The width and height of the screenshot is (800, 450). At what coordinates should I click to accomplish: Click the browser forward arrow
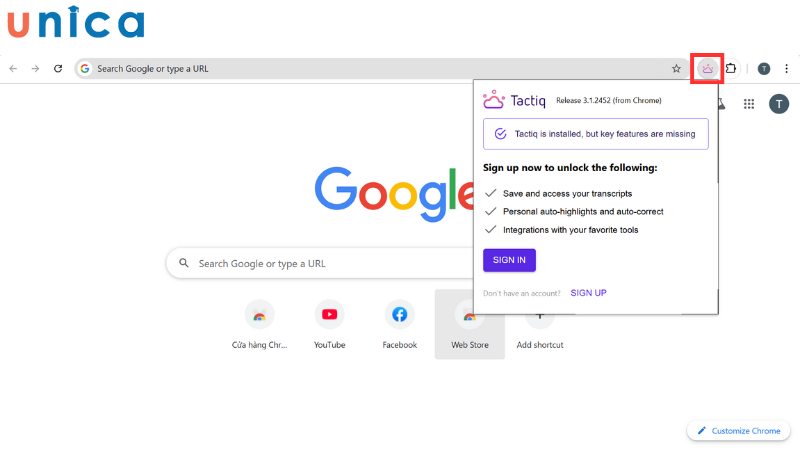(35, 68)
